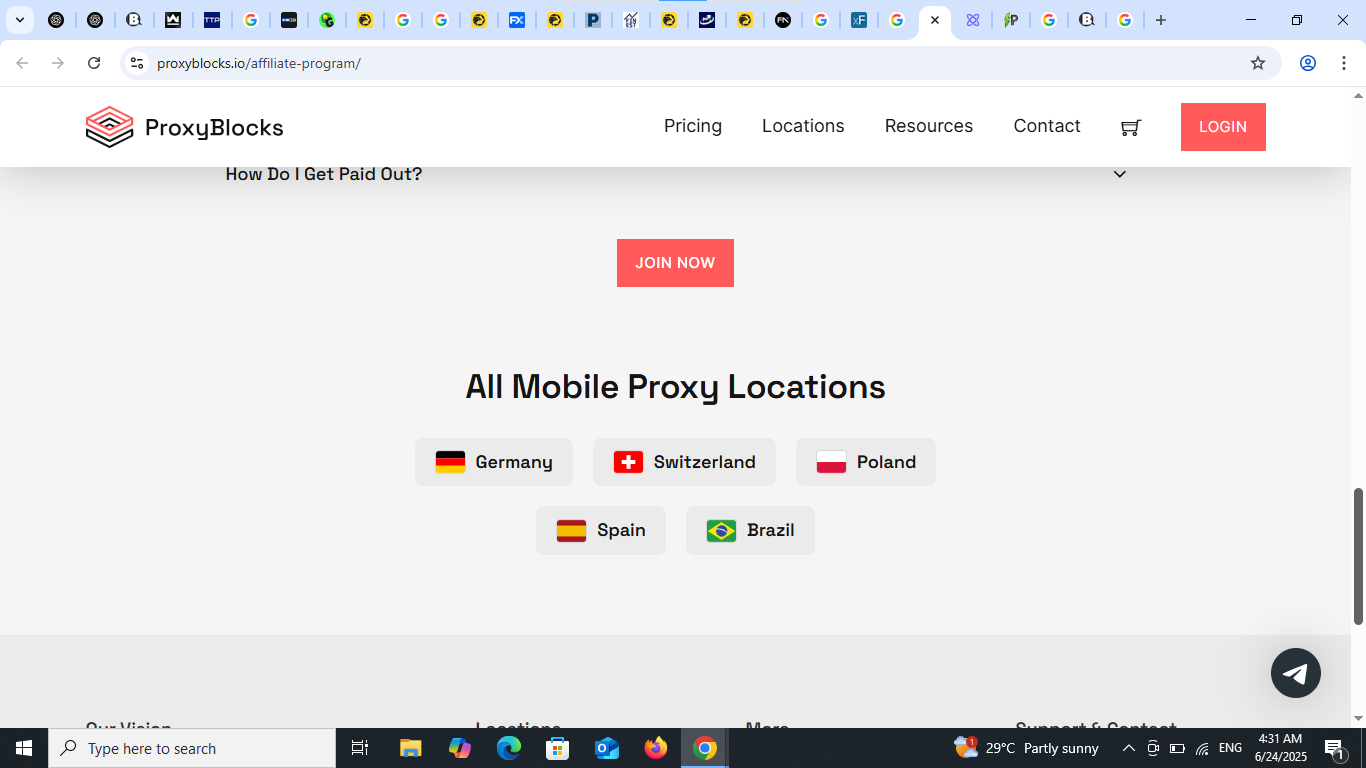Screen dimensions: 1366x768
Task: Click the All Mobile Proxy Locations heading
Action: tap(675, 387)
